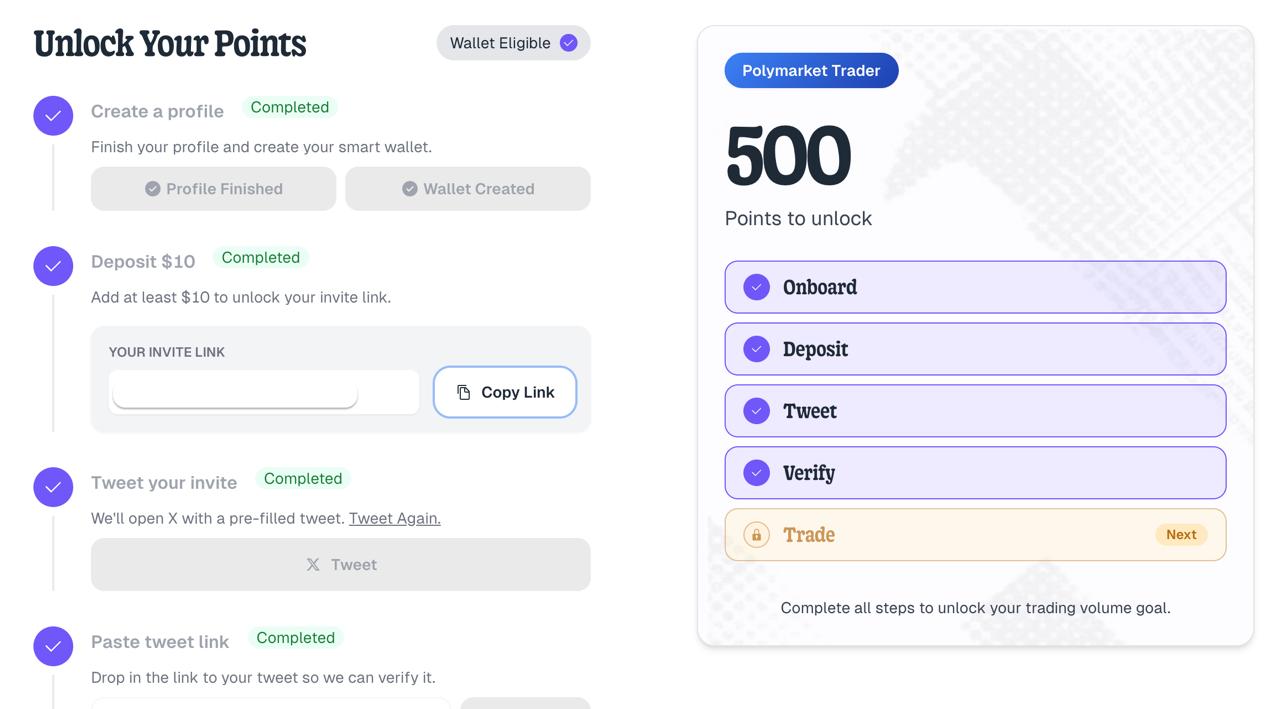
Task: Click the Create a profile step checkmark circle
Action: click(53, 116)
